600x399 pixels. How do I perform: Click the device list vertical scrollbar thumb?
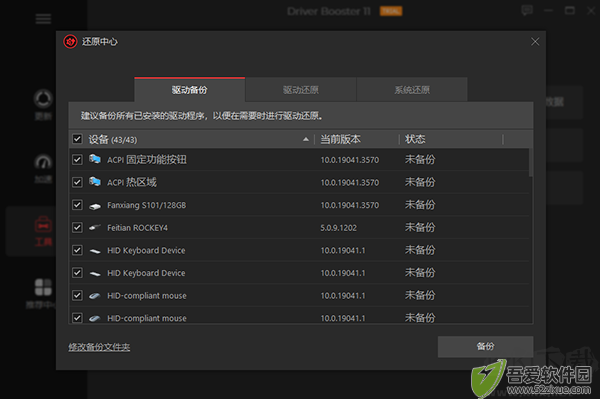pyautogui.click(x=531, y=163)
